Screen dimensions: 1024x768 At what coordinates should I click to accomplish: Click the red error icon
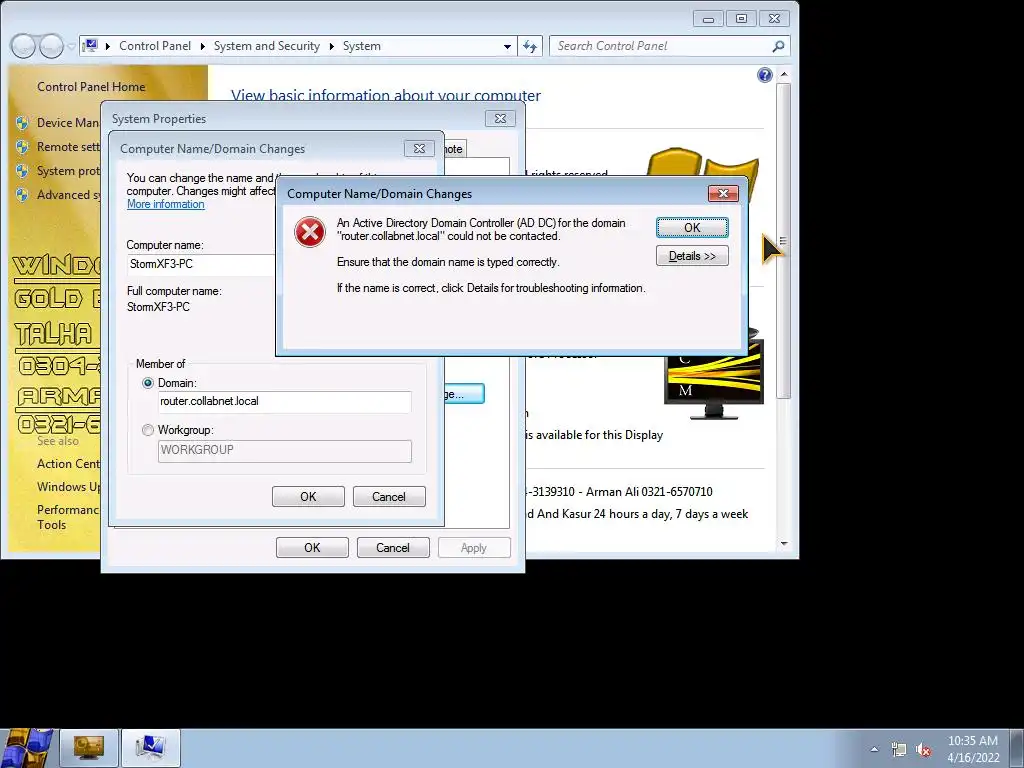tap(310, 232)
